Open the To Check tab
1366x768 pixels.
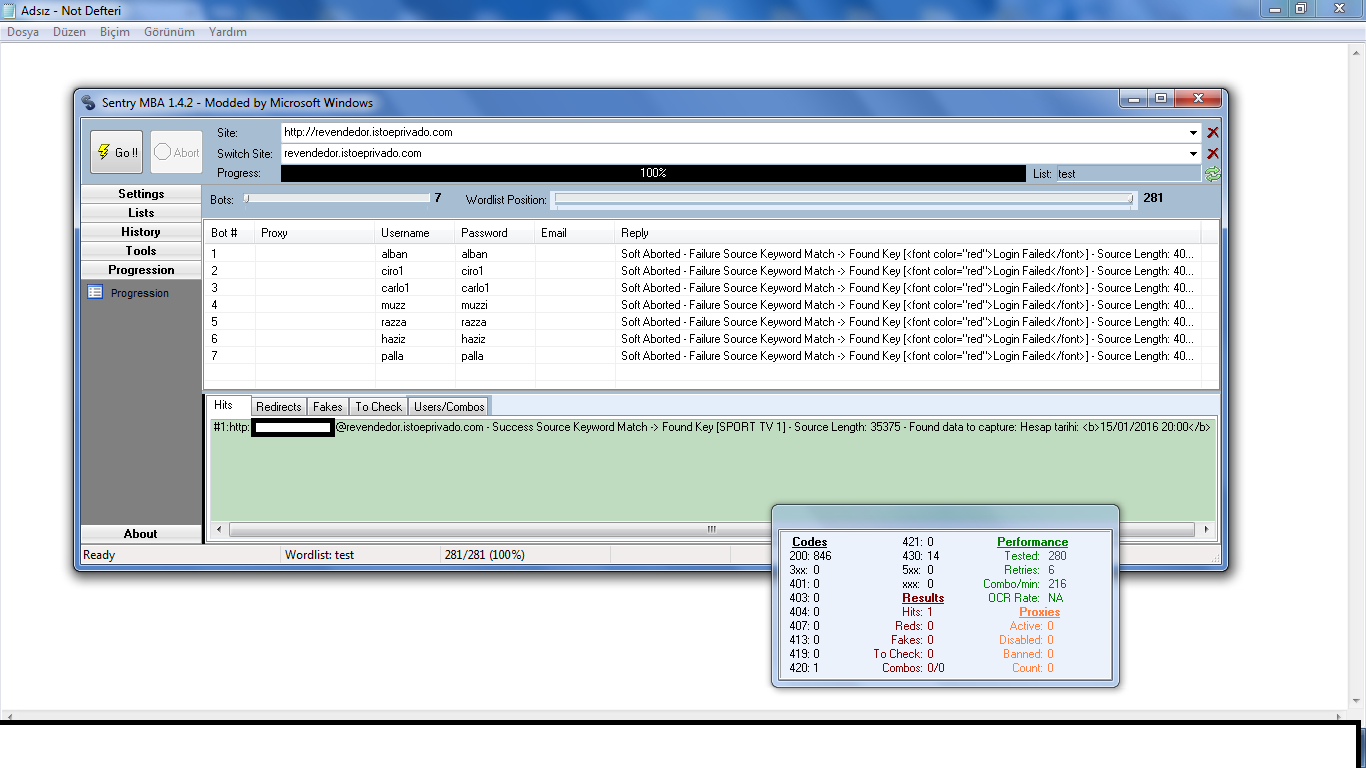pyautogui.click(x=378, y=406)
